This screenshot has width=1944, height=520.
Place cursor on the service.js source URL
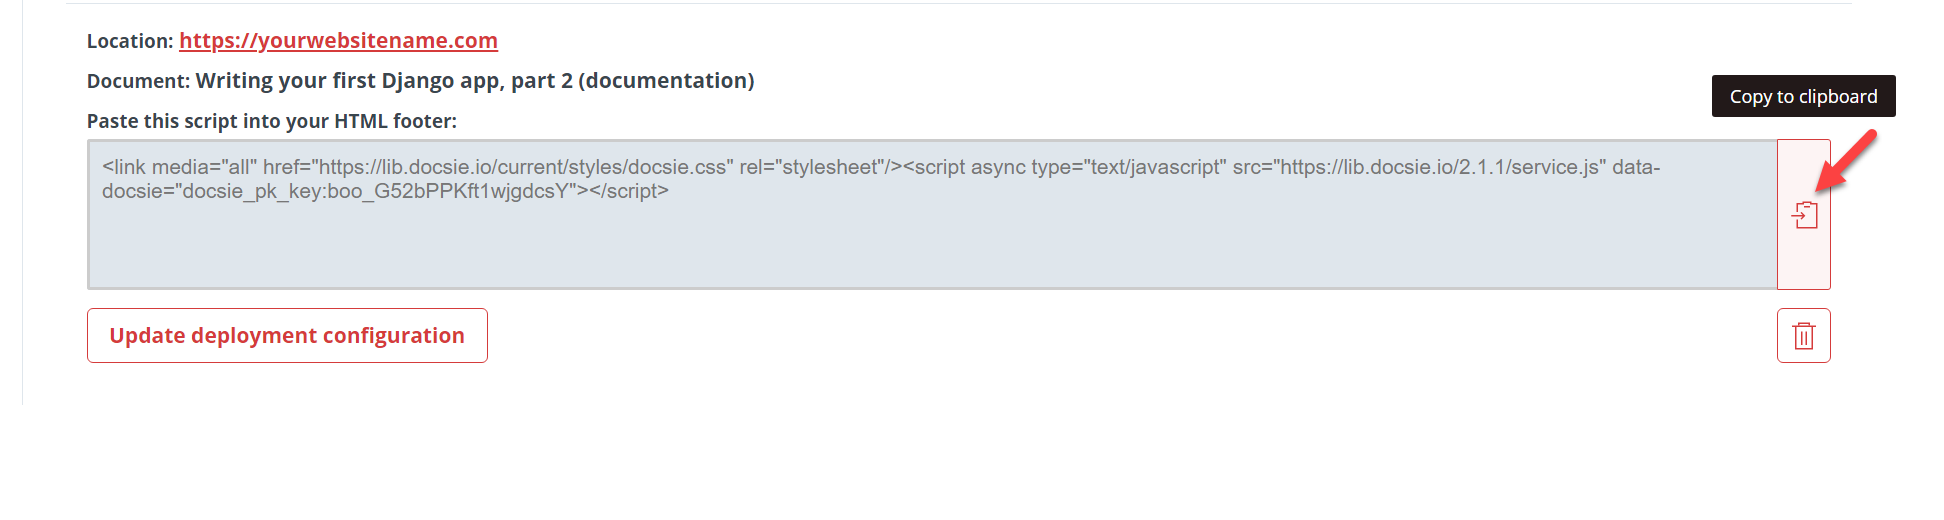coord(1440,167)
